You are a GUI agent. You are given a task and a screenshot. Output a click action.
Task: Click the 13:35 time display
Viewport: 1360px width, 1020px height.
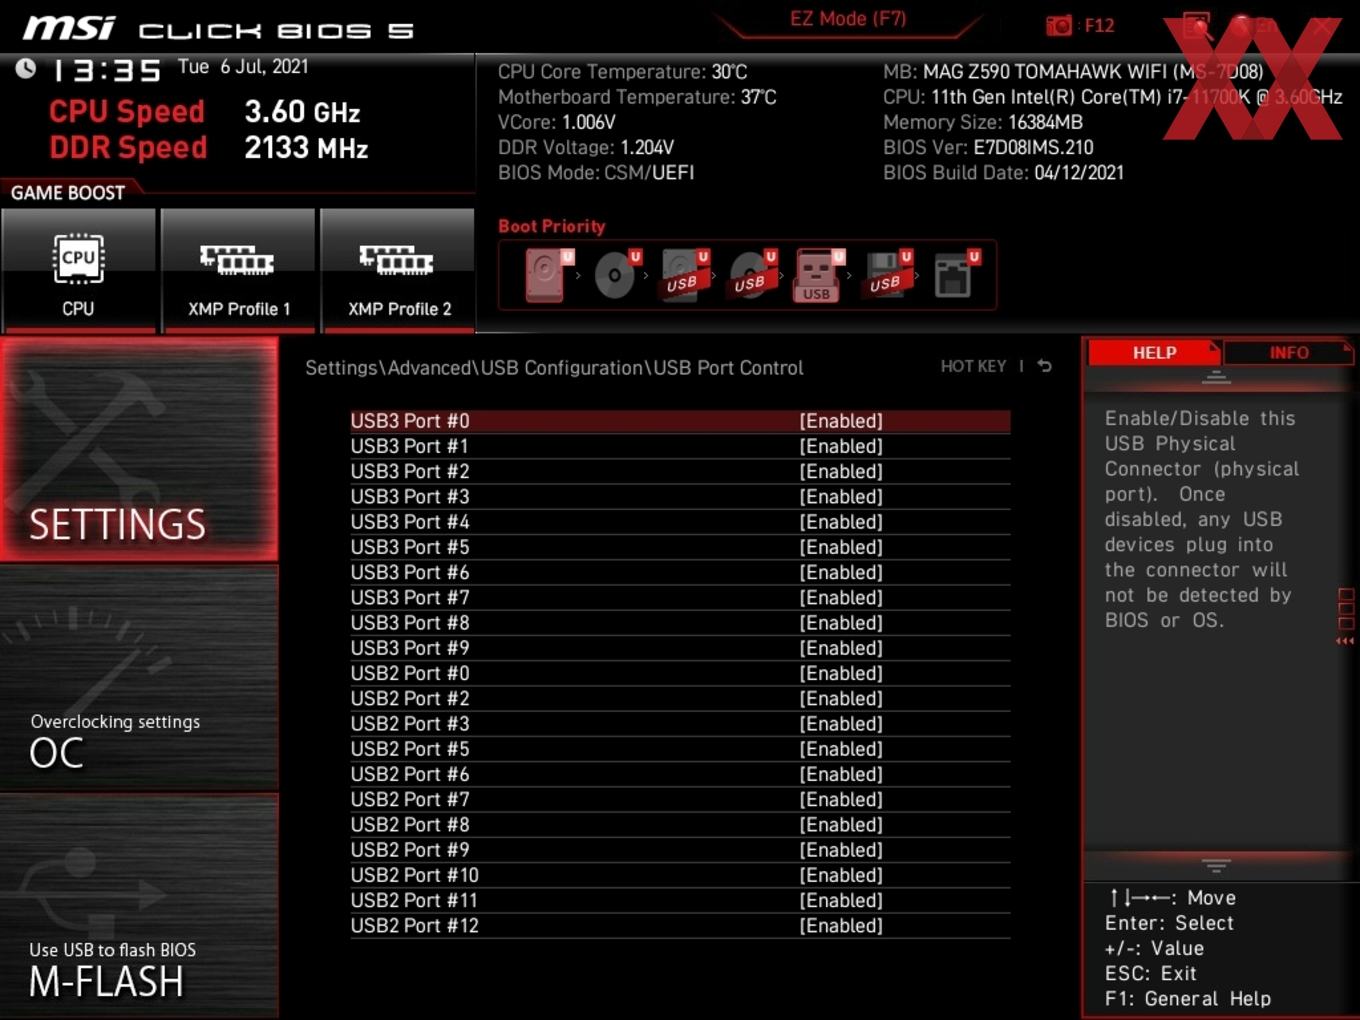(106, 70)
